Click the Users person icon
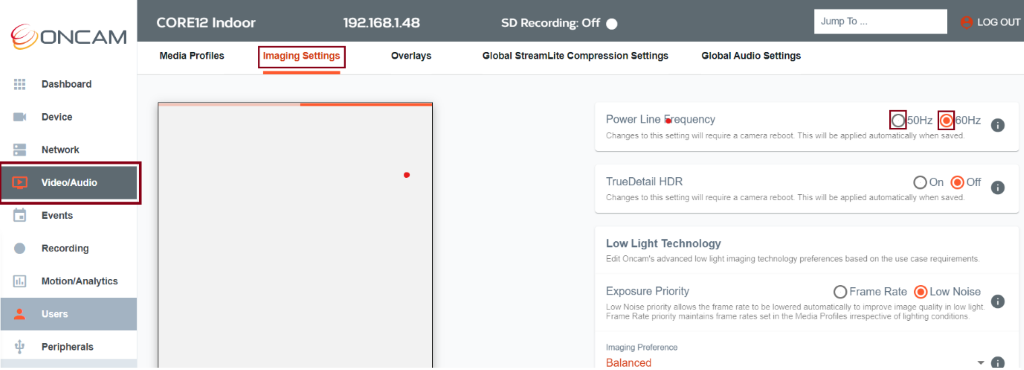Viewport: 1024px width, 370px height. click(x=20, y=314)
